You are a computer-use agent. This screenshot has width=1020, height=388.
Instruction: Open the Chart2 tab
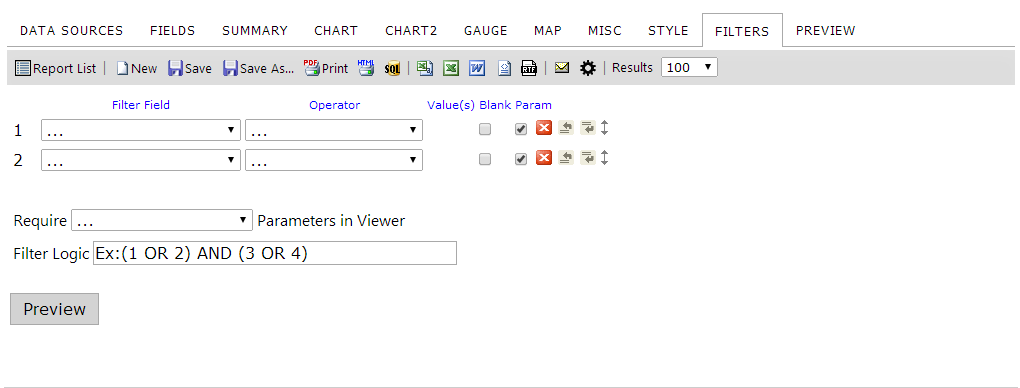coord(411,31)
